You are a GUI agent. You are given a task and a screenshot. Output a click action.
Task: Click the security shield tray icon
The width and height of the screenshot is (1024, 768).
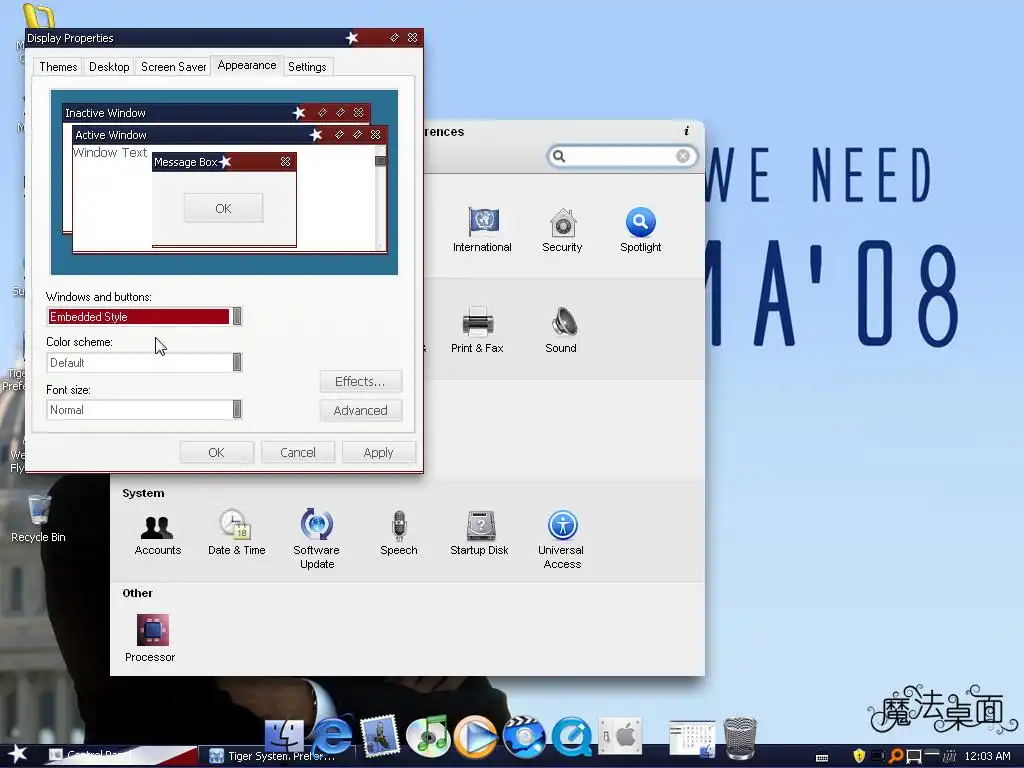pyautogui.click(x=859, y=756)
